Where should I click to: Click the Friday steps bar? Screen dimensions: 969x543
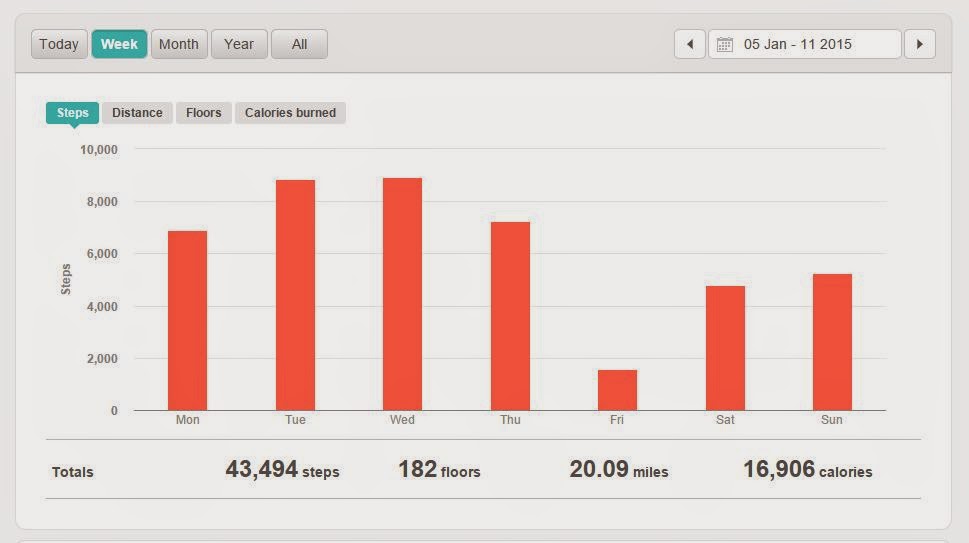pyautogui.click(x=617, y=390)
